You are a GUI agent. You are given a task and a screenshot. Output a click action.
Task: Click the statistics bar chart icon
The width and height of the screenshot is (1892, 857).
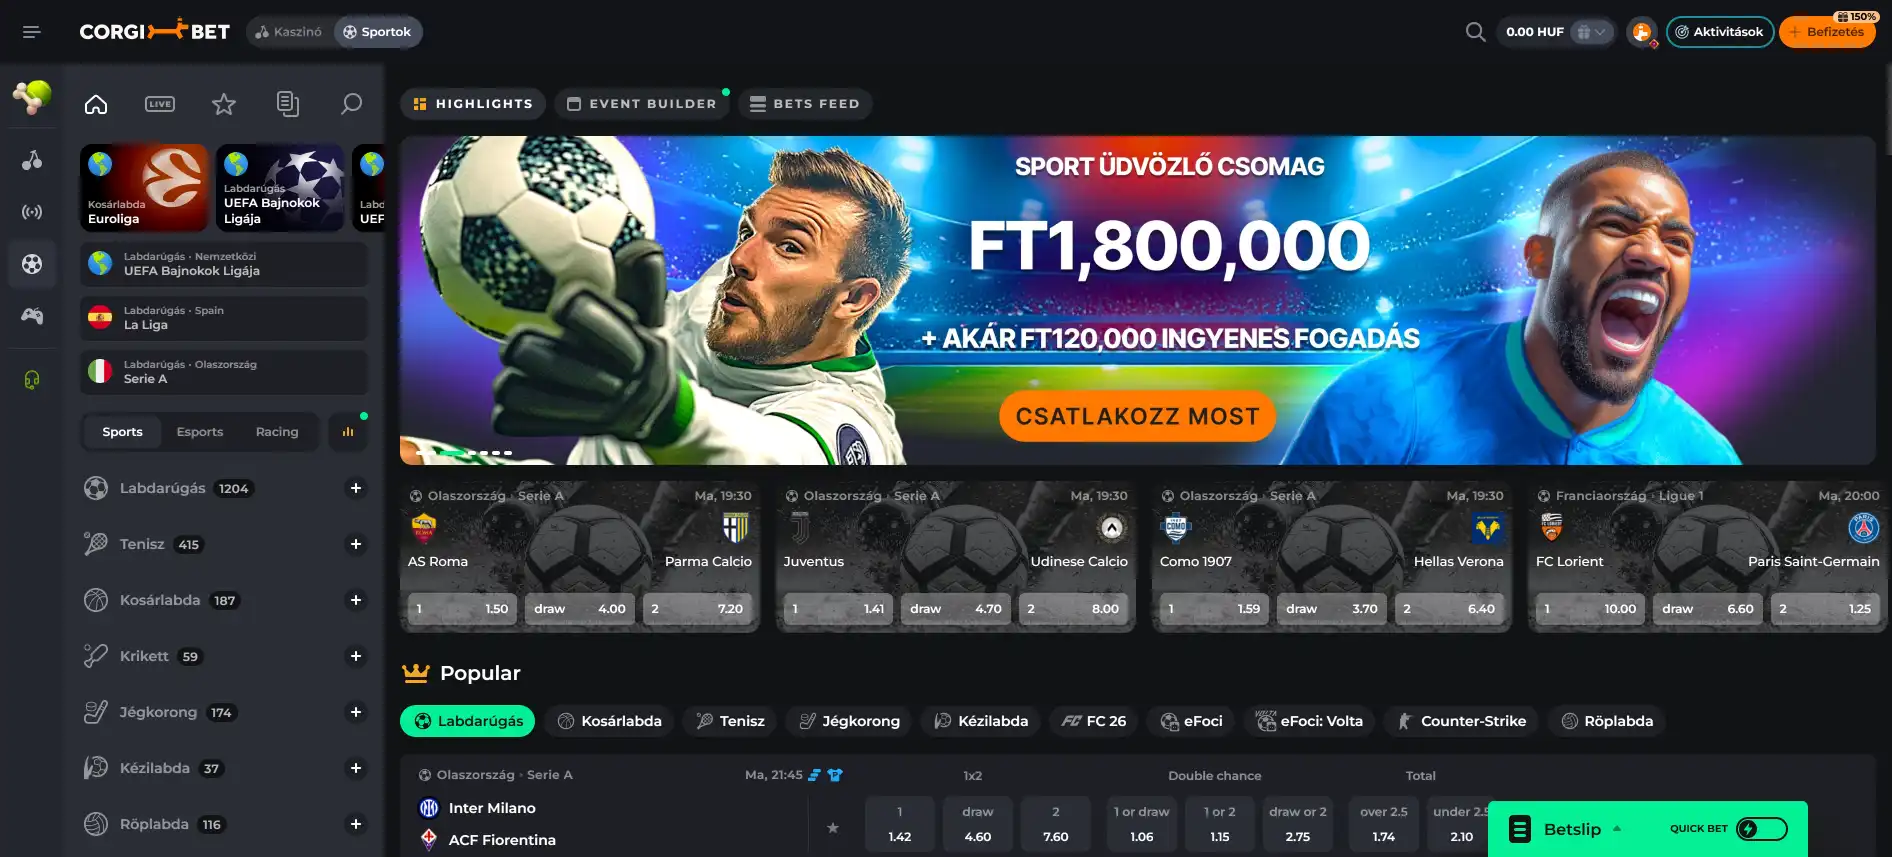[x=348, y=432]
